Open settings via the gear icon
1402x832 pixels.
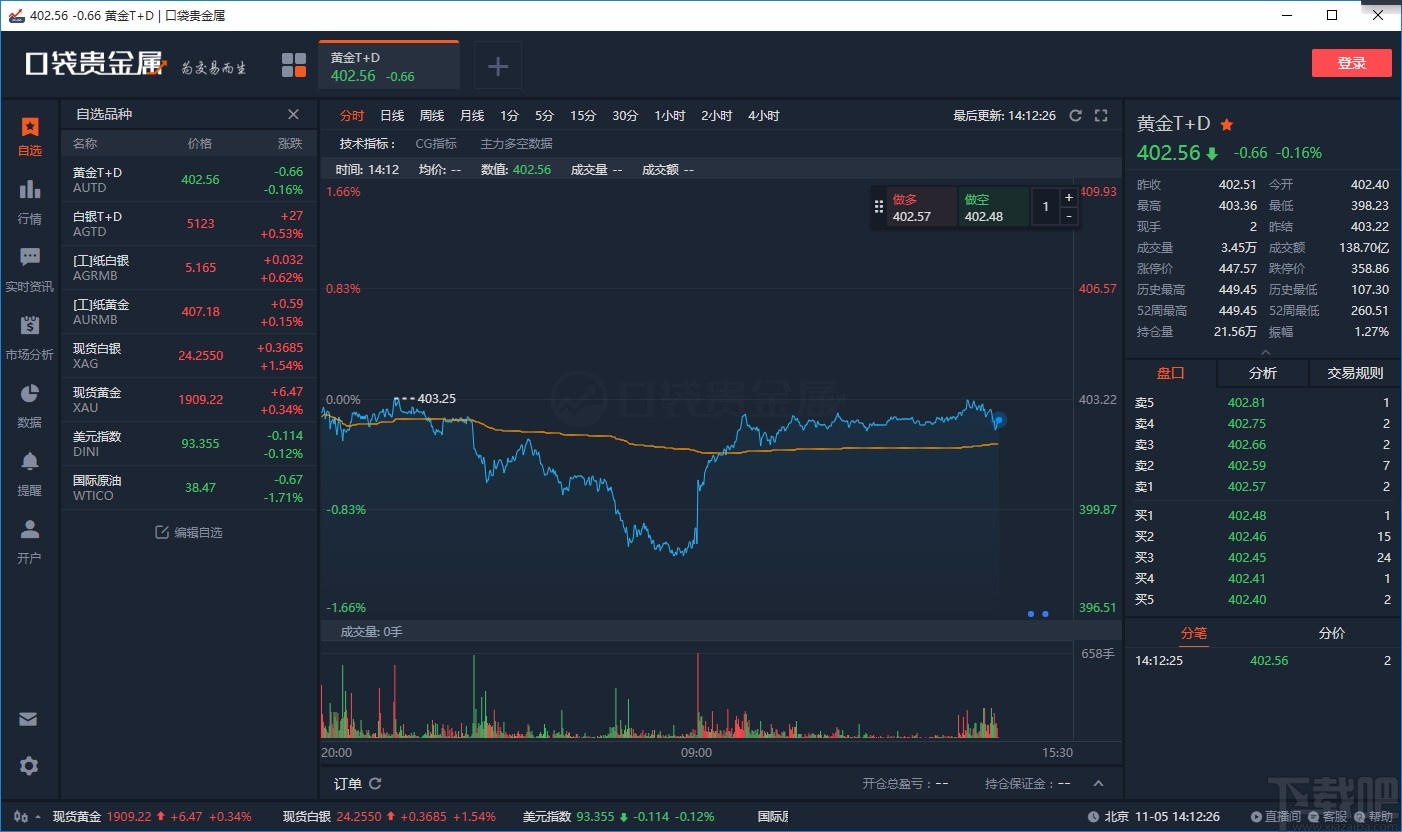tap(29, 766)
